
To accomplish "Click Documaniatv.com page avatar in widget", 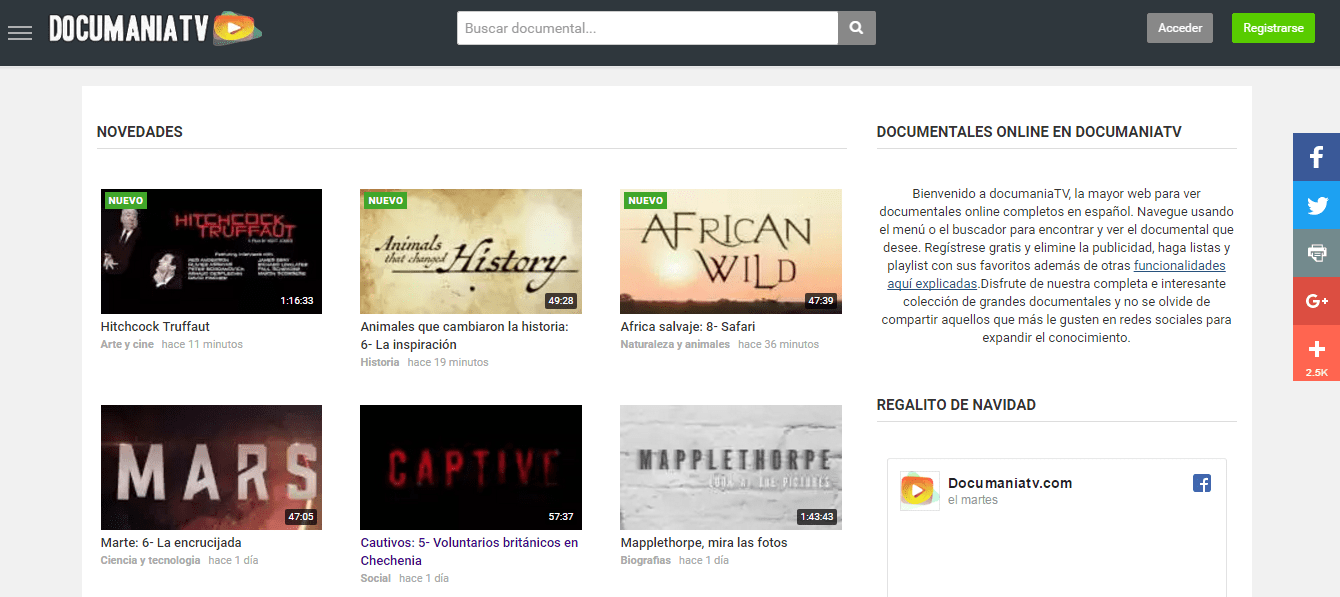I will click(x=919, y=491).
